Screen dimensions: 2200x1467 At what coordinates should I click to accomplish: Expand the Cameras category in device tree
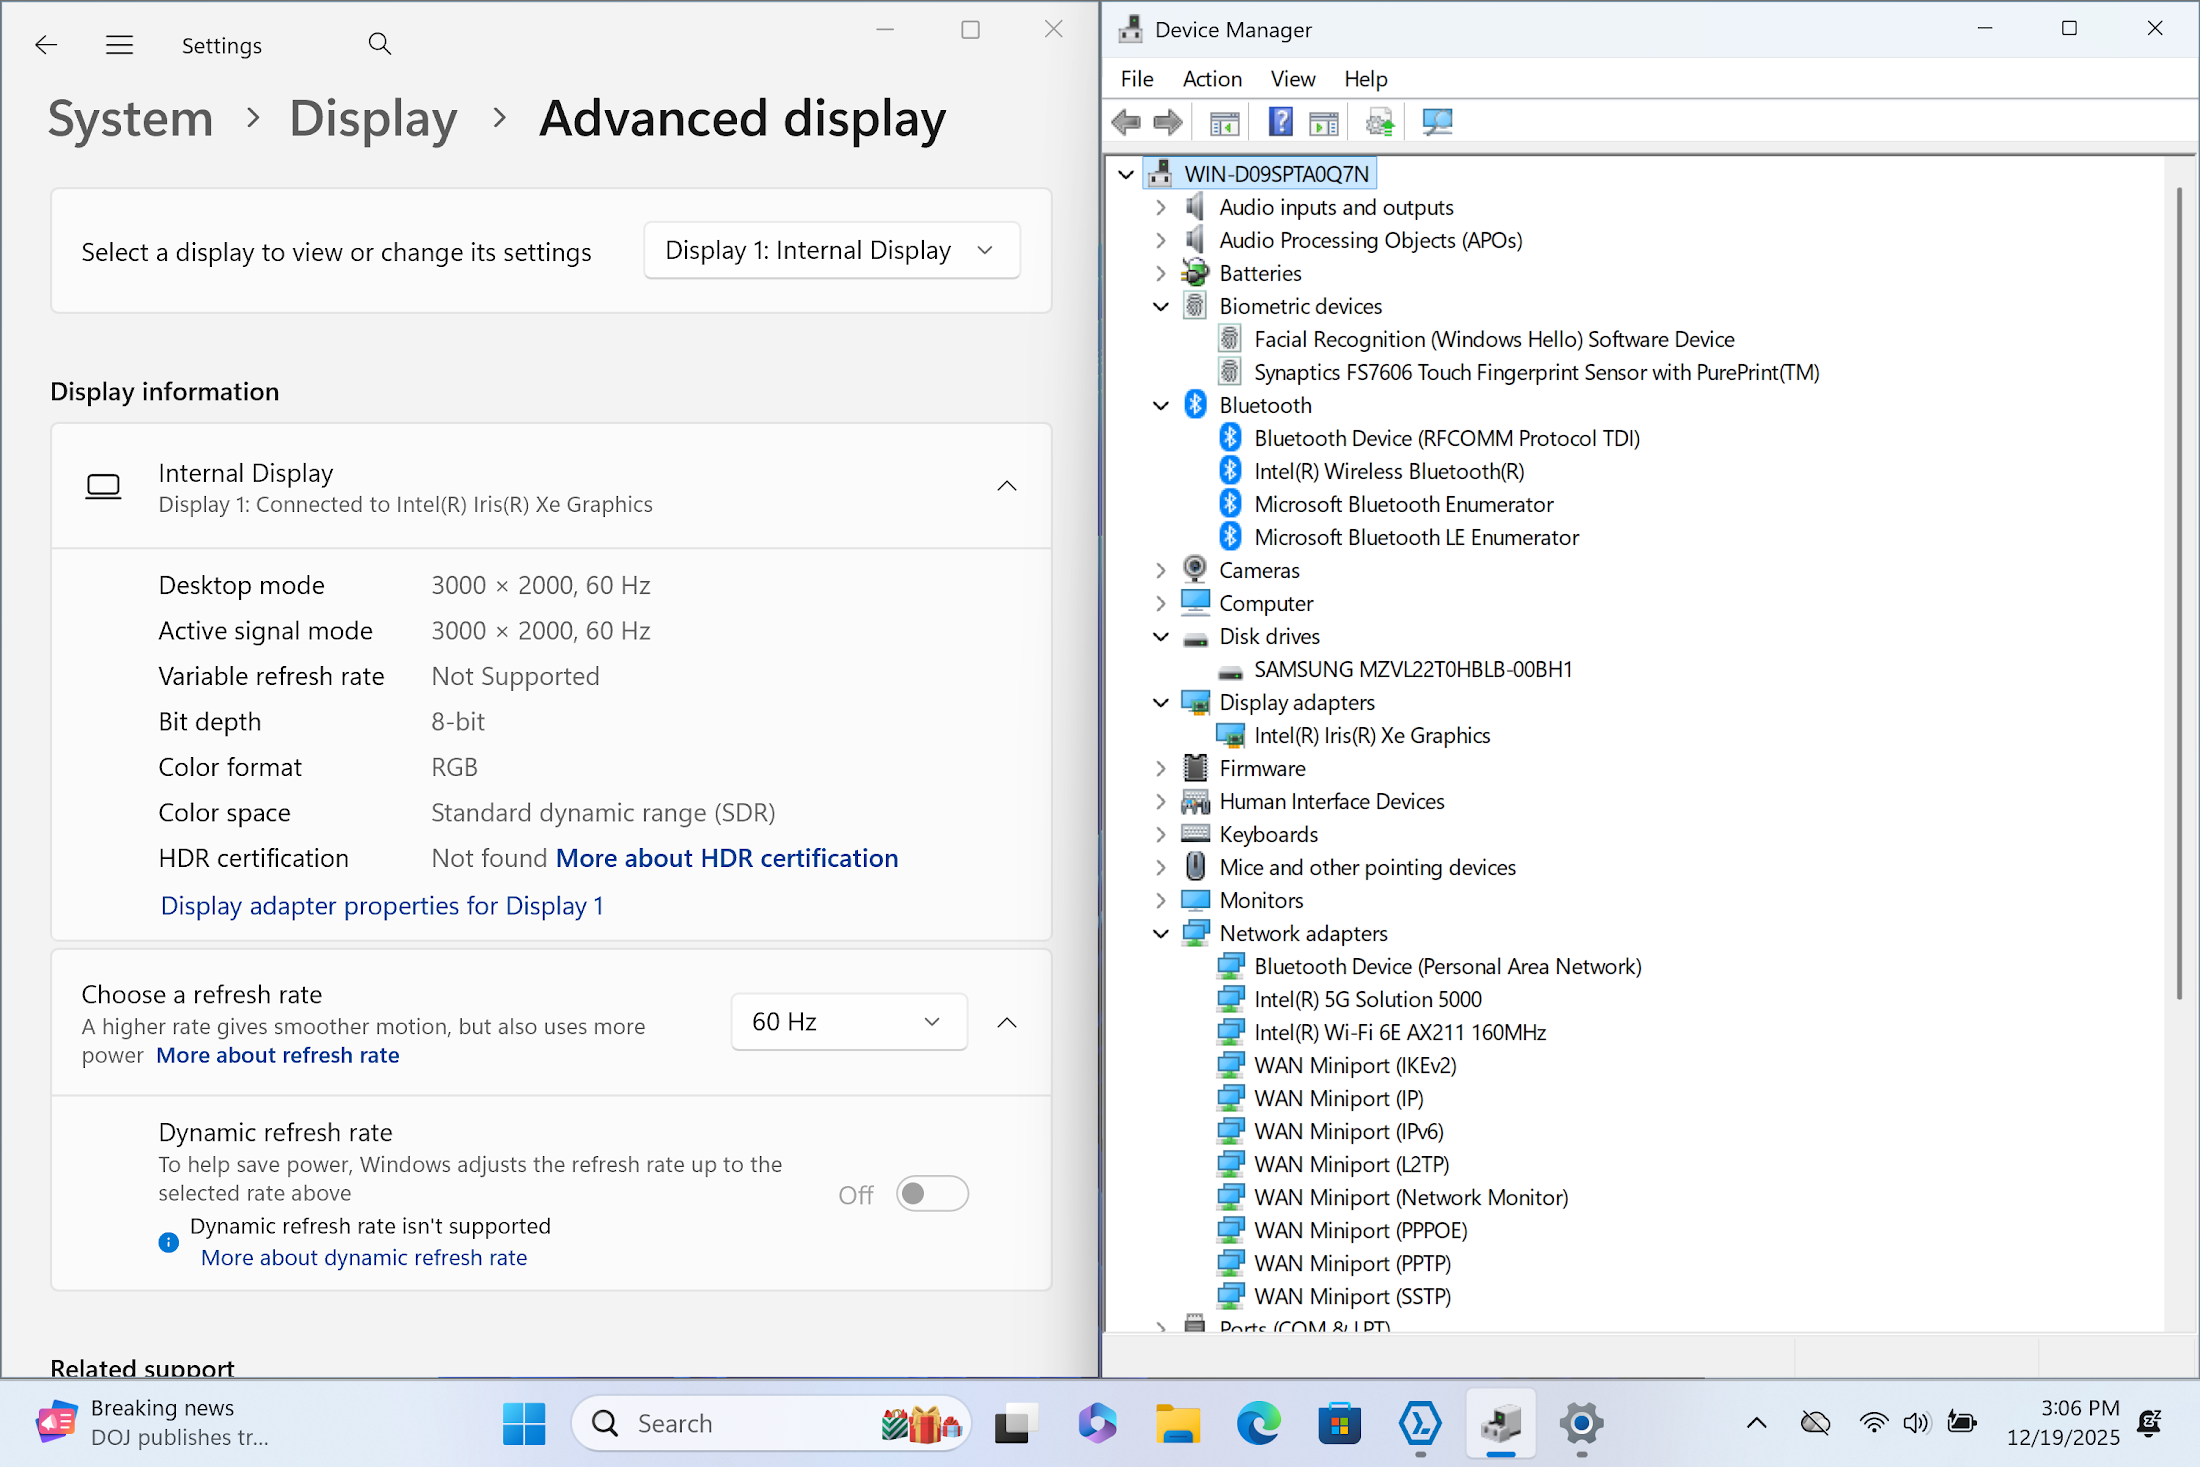pos(1160,571)
